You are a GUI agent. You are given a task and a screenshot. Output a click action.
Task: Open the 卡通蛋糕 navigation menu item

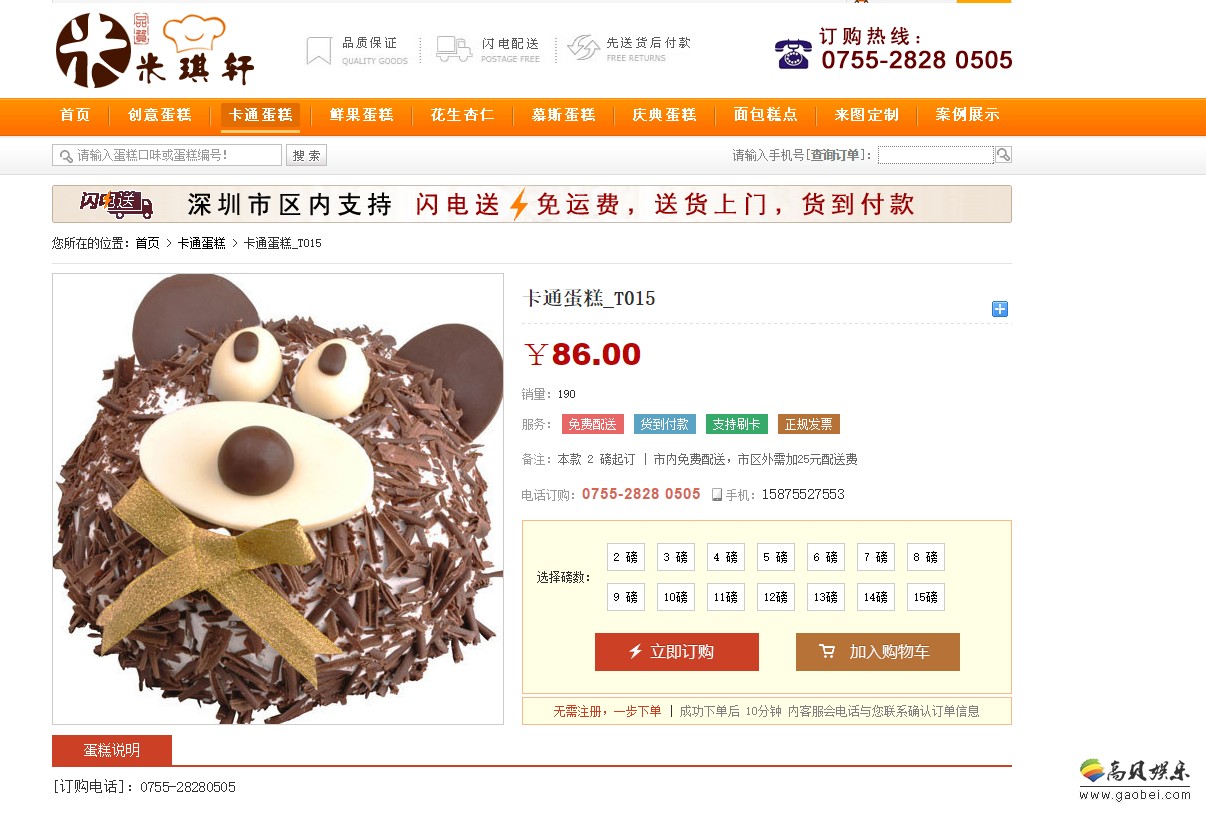click(260, 115)
